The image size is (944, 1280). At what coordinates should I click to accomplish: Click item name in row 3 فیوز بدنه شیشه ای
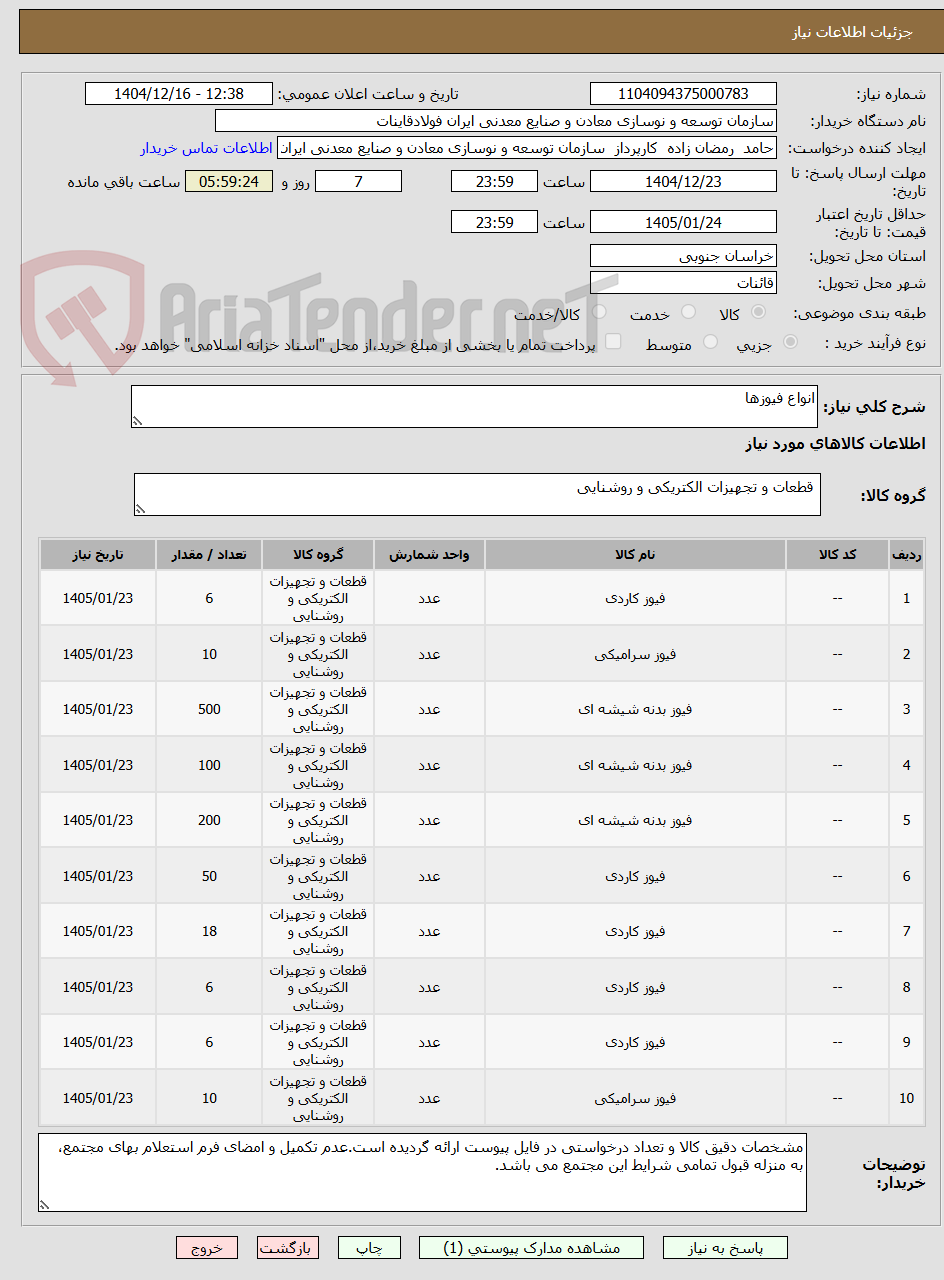click(635, 709)
